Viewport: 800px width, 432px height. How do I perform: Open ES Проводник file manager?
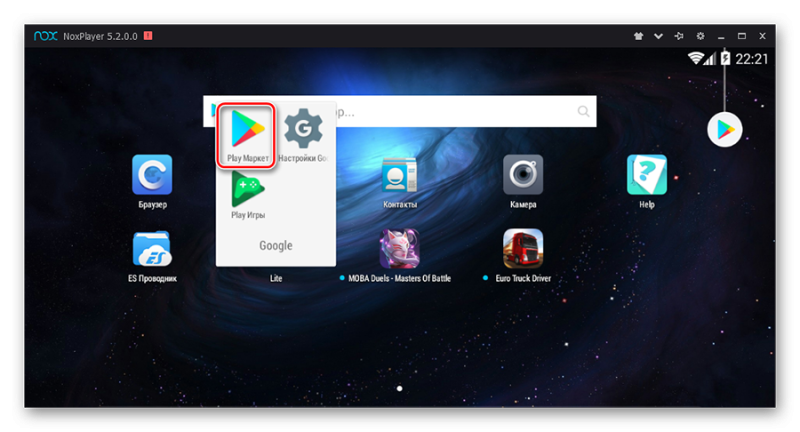(x=152, y=248)
